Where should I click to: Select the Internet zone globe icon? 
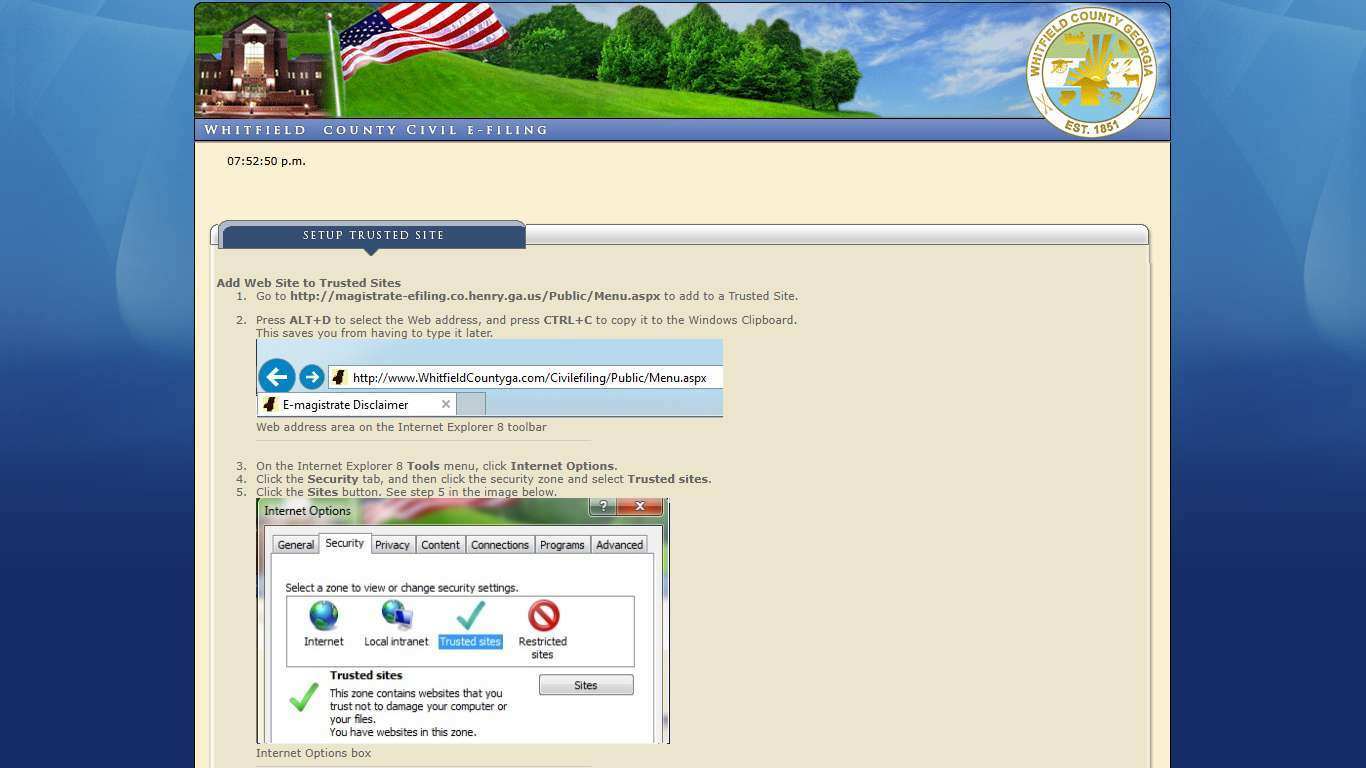(323, 616)
